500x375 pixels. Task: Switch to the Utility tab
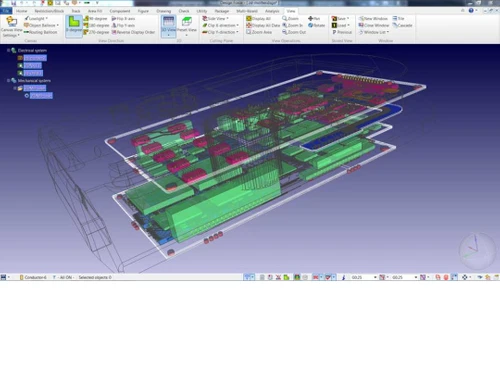[x=201, y=11]
